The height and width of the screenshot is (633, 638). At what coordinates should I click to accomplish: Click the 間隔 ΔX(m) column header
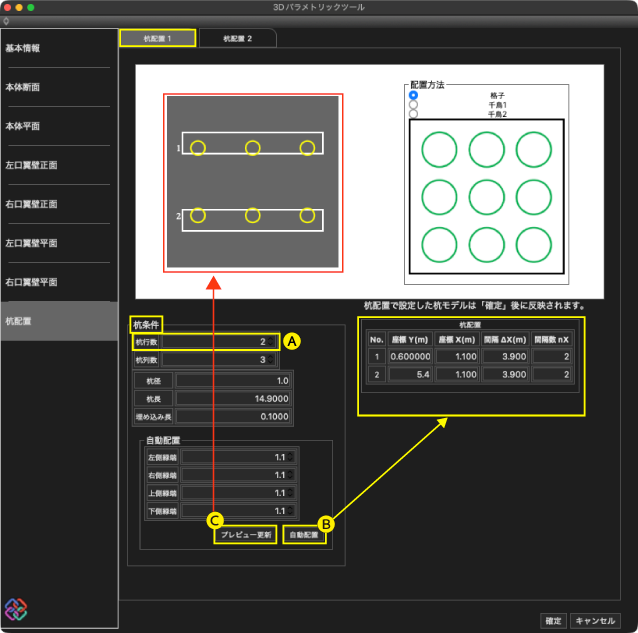click(x=505, y=339)
